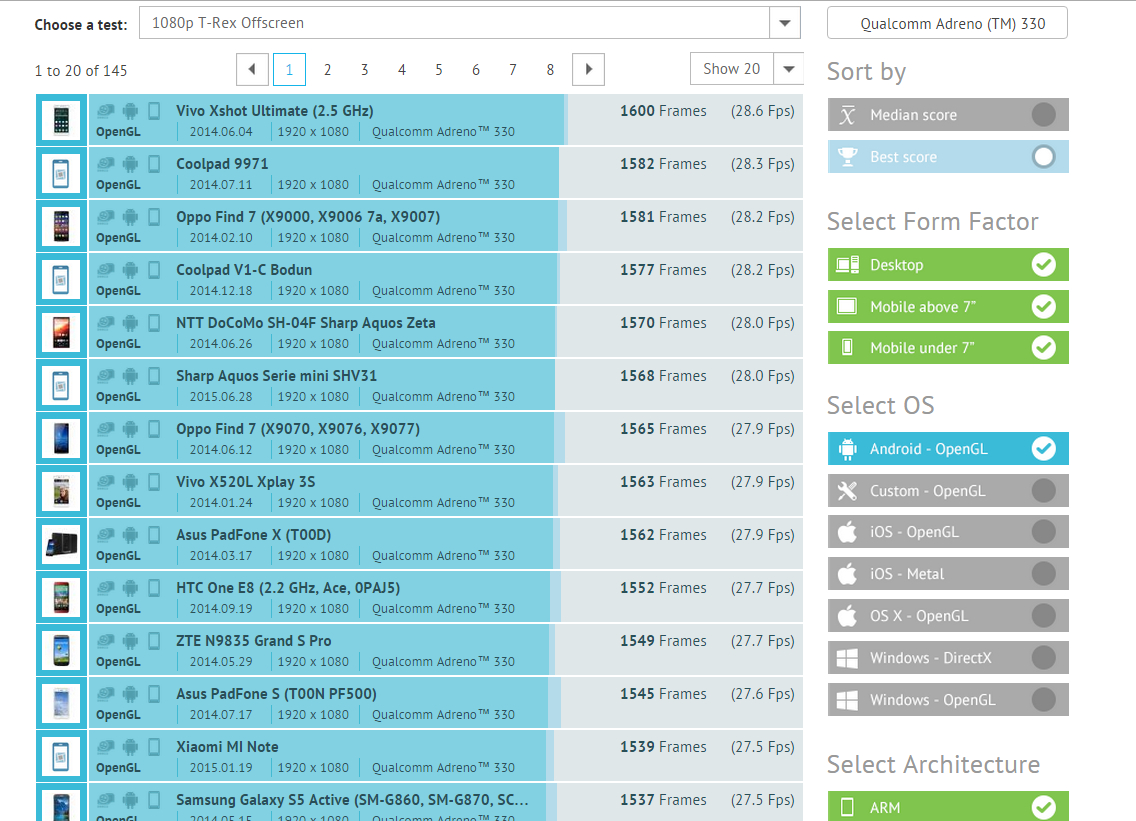Toggle the Desktop form factor filter
1136x821 pixels.
(948, 264)
